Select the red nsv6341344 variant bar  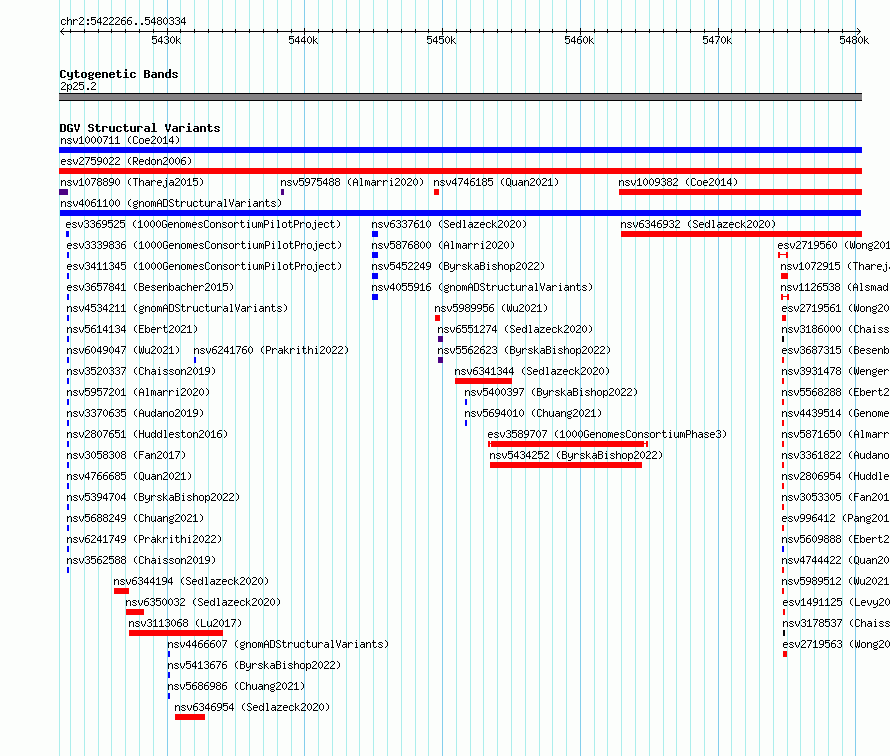tap(483, 381)
